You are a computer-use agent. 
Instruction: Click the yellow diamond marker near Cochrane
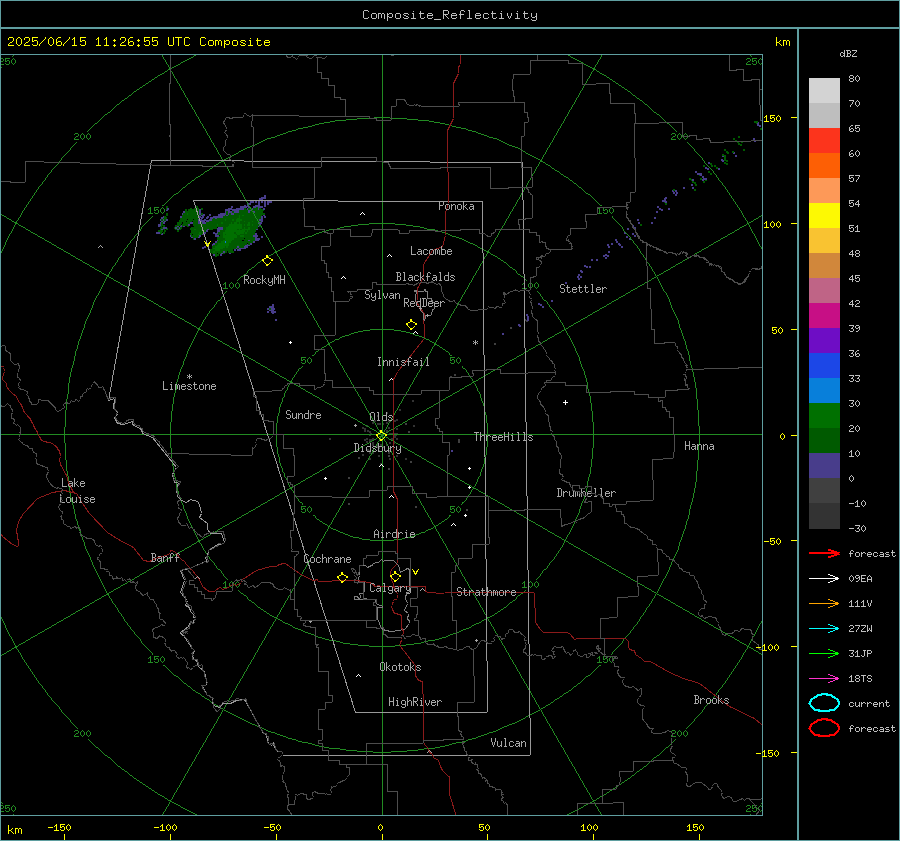pyautogui.click(x=343, y=577)
